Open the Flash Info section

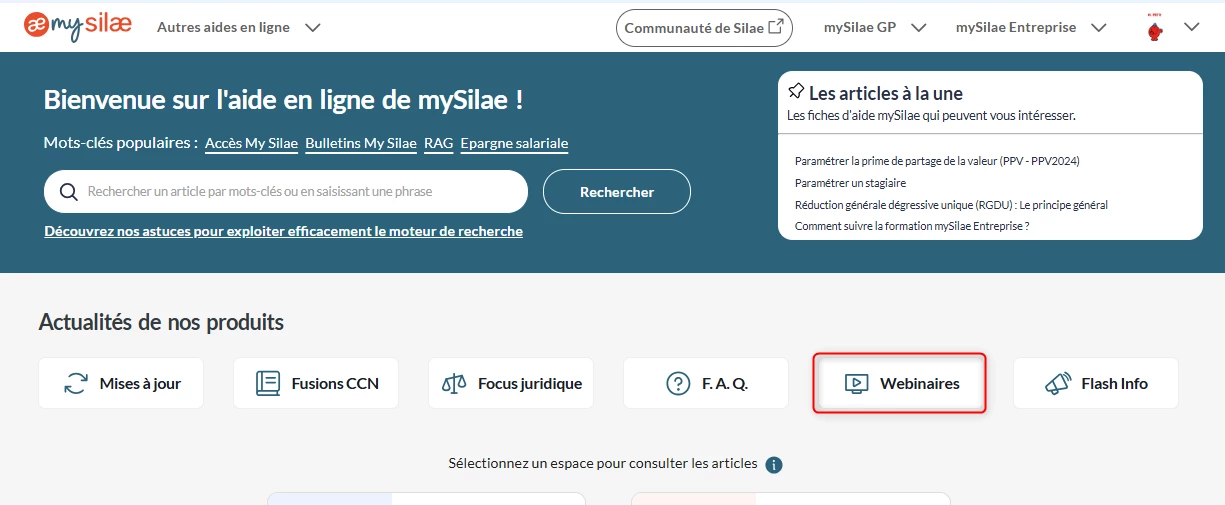[x=1096, y=383]
